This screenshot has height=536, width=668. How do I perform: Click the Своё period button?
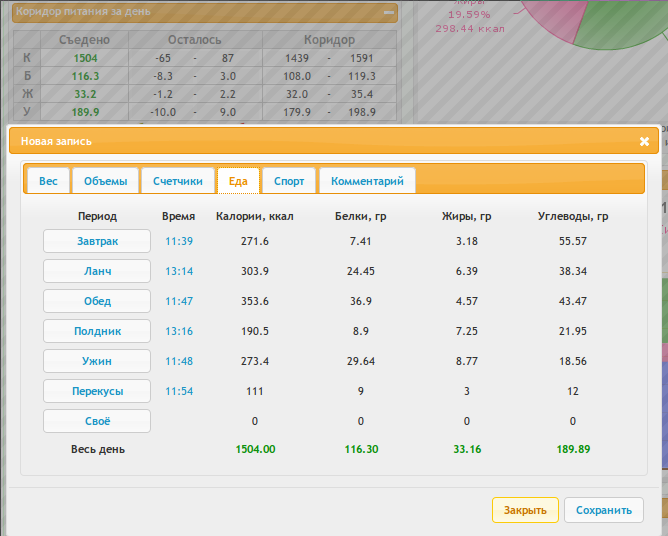coord(97,421)
